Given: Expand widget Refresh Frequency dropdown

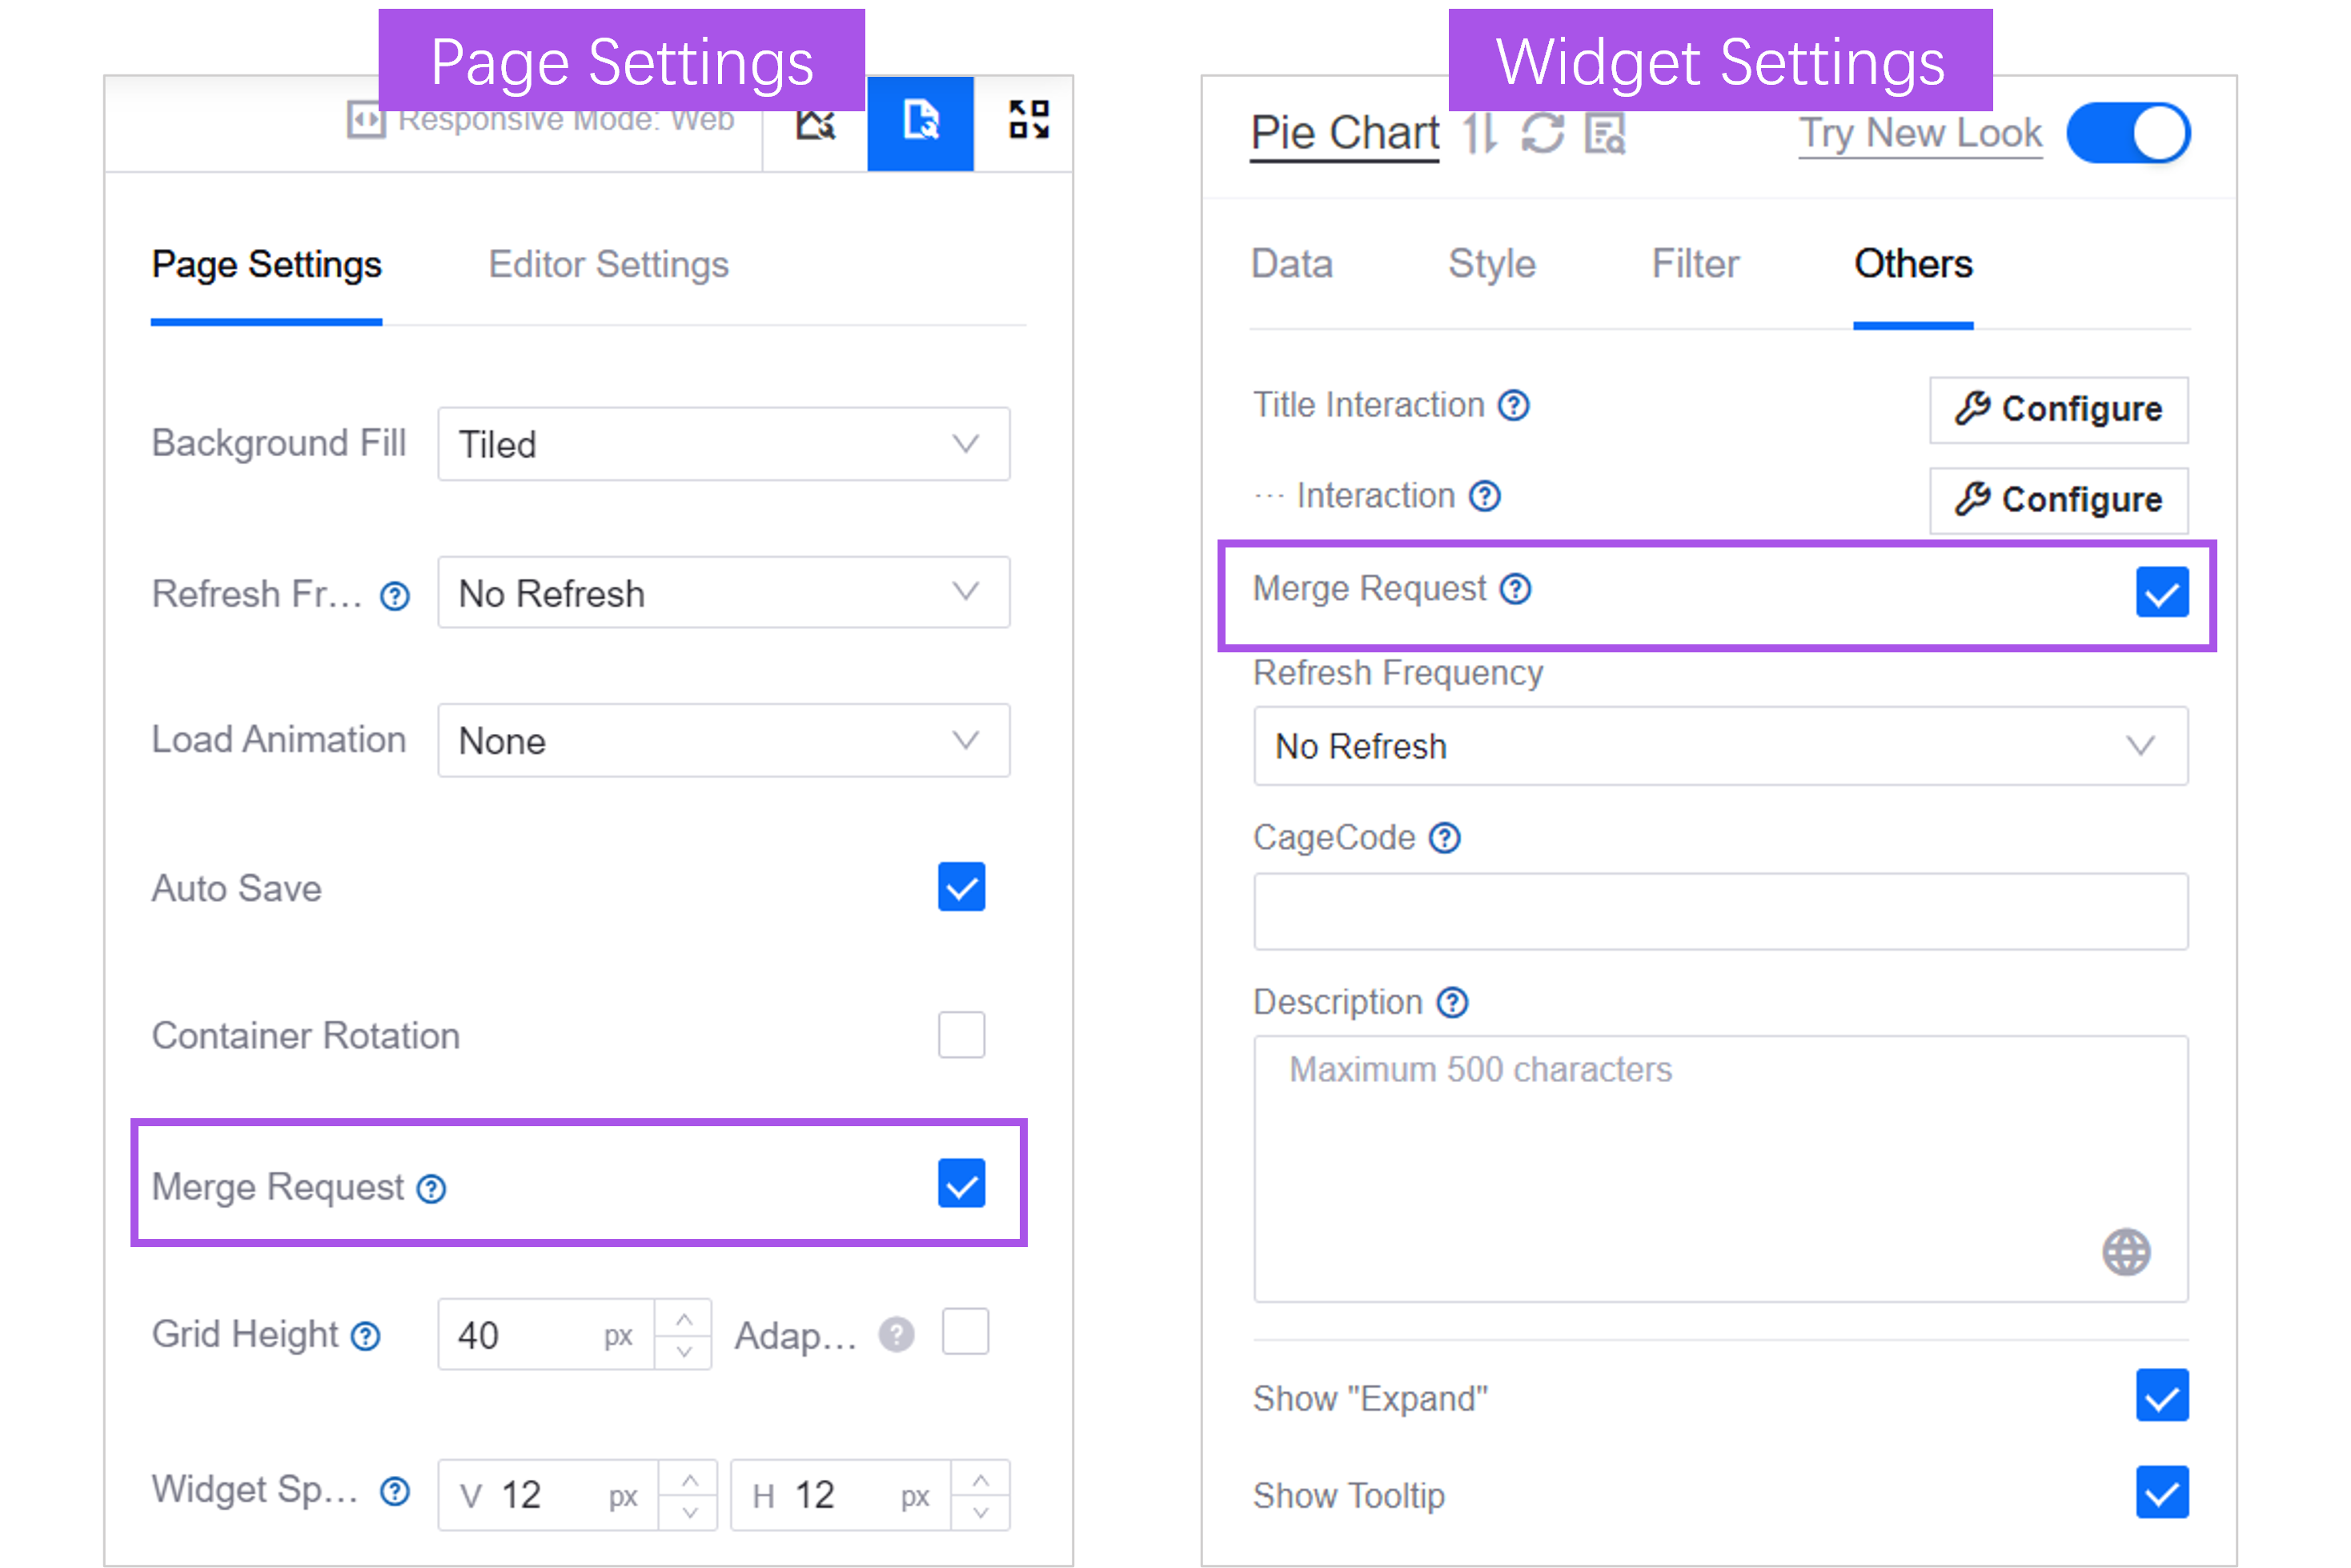Looking at the screenshot, I should [x=1720, y=746].
